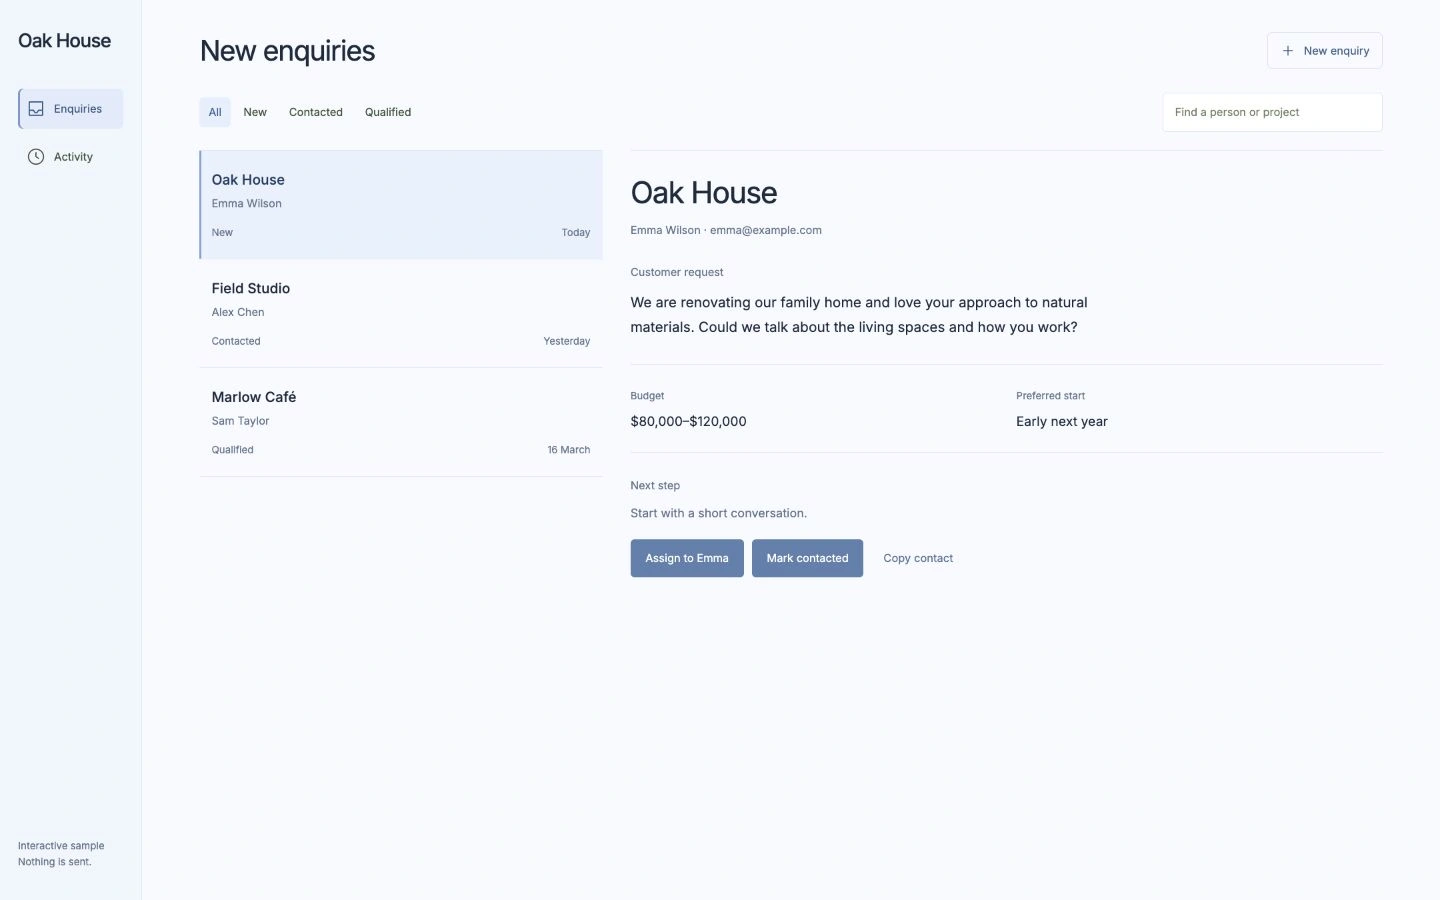Copy contact details for Emma Wilson

point(918,558)
